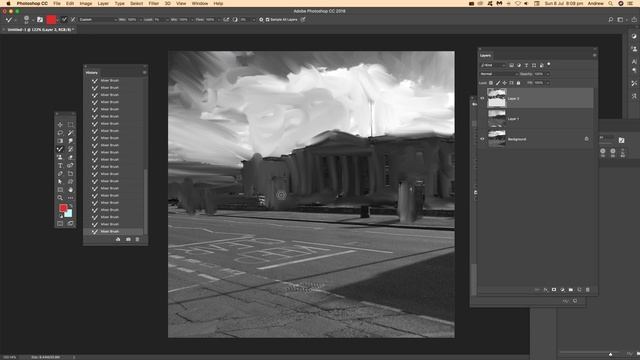
Task: Open the Image menu
Action: [x=86, y=3]
